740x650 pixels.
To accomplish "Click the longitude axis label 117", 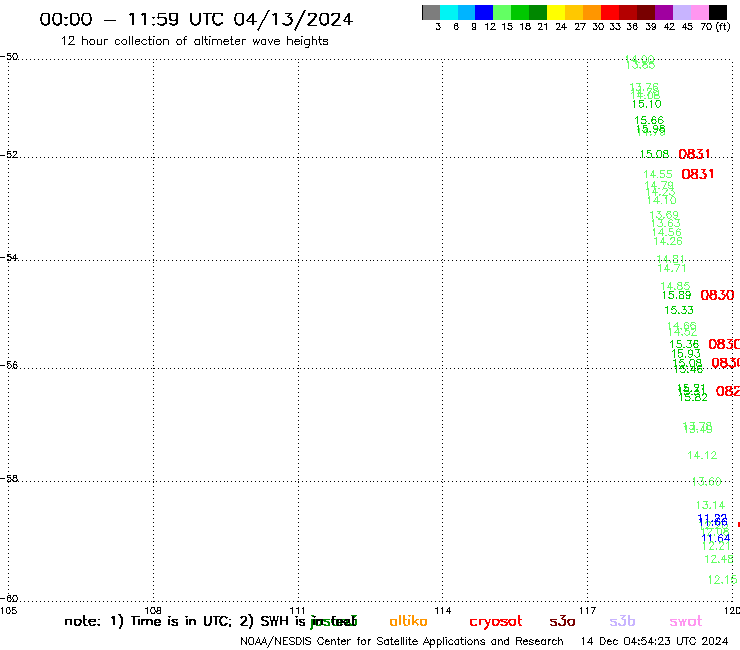I will point(587,610).
